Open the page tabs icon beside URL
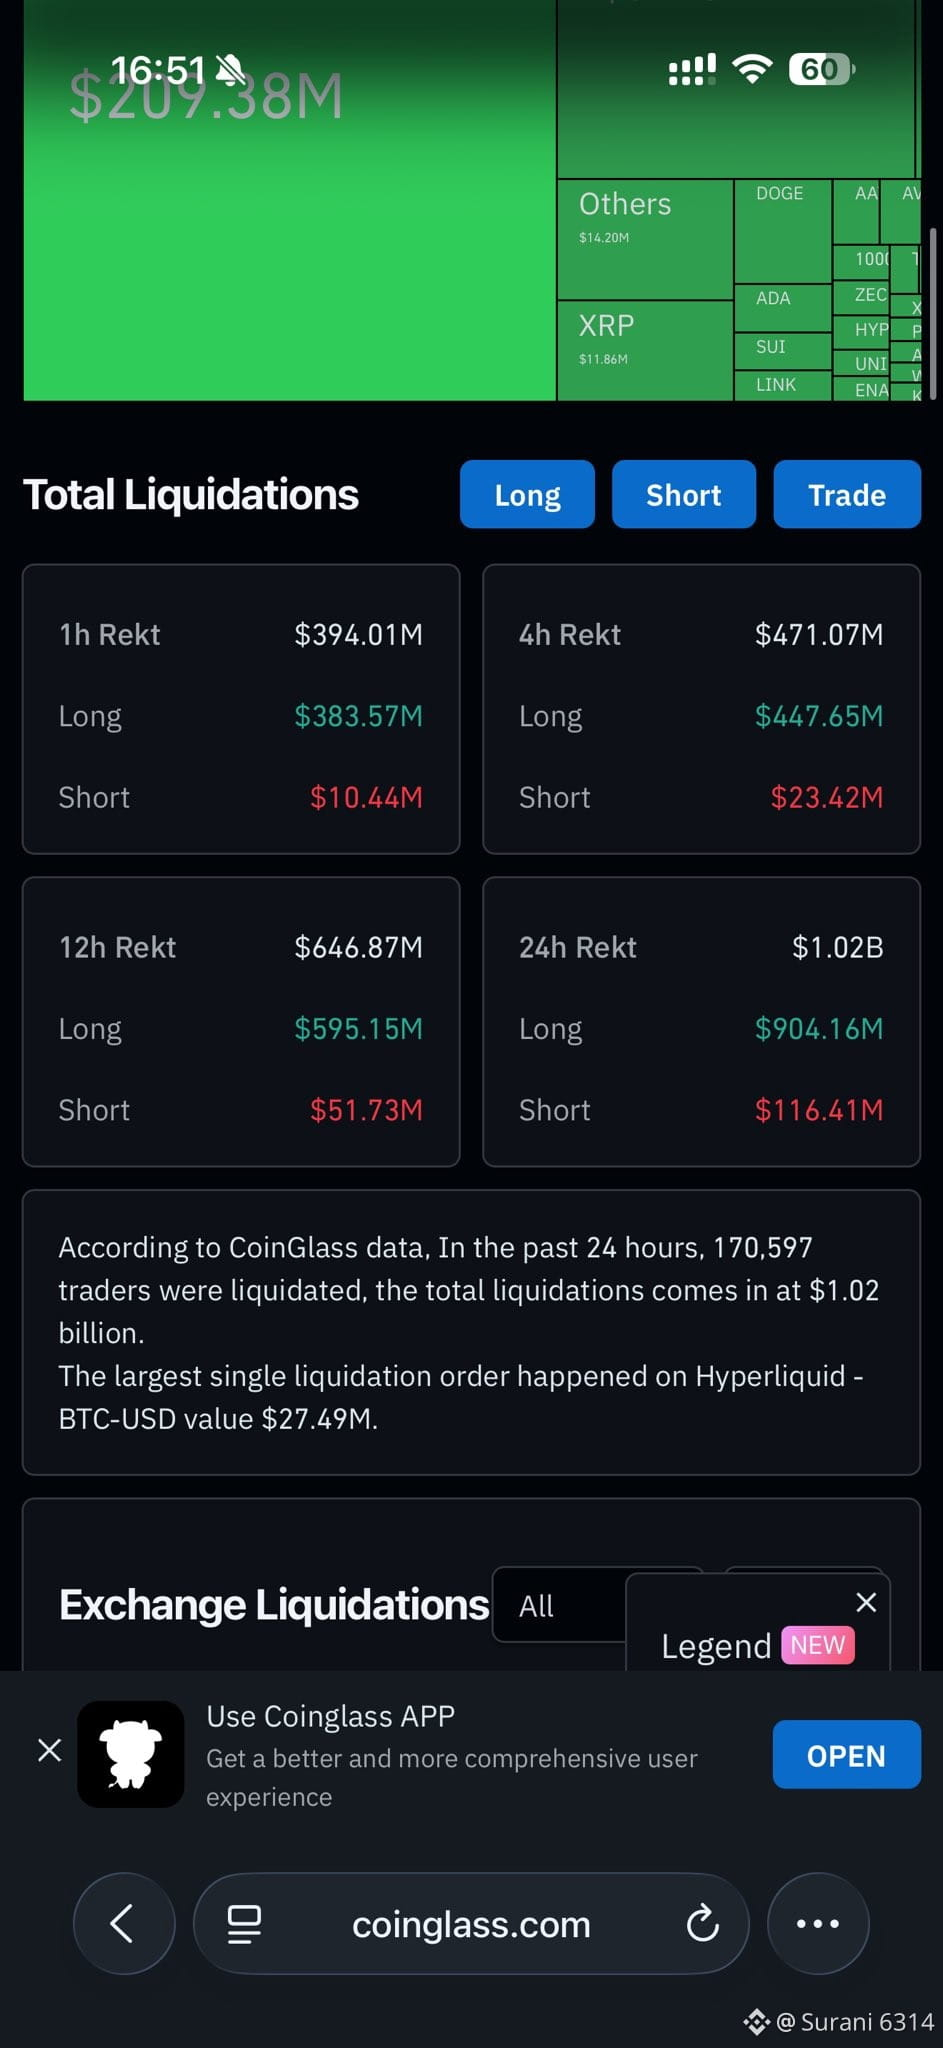 pyautogui.click(x=244, y=1923)
